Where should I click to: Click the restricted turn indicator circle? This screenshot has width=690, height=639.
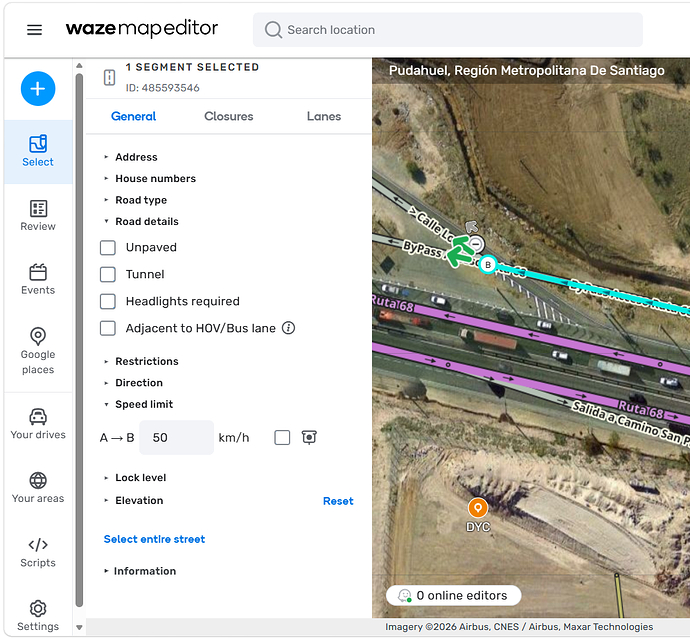coord(476,244)
